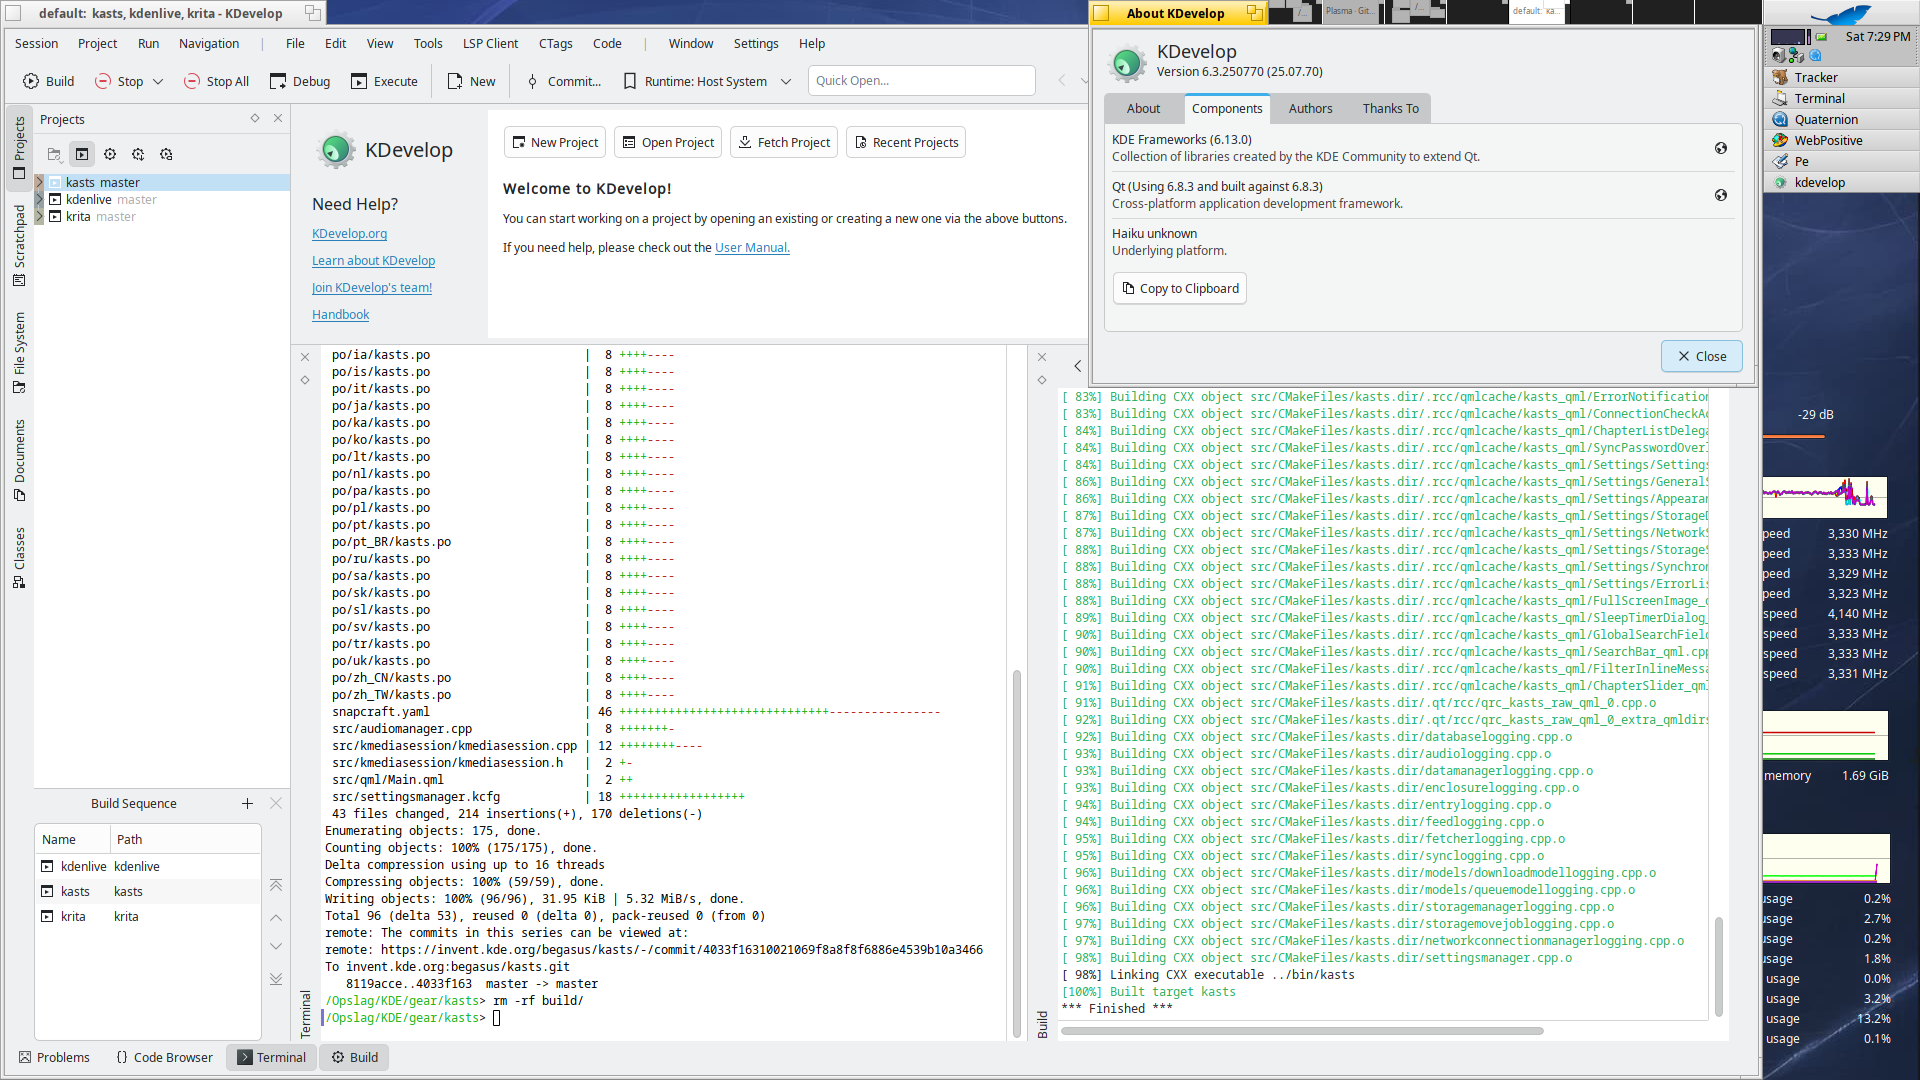Open Tracker in the Haiku Deskbar
1920x1080 pixels.
tap(1839, 77)
